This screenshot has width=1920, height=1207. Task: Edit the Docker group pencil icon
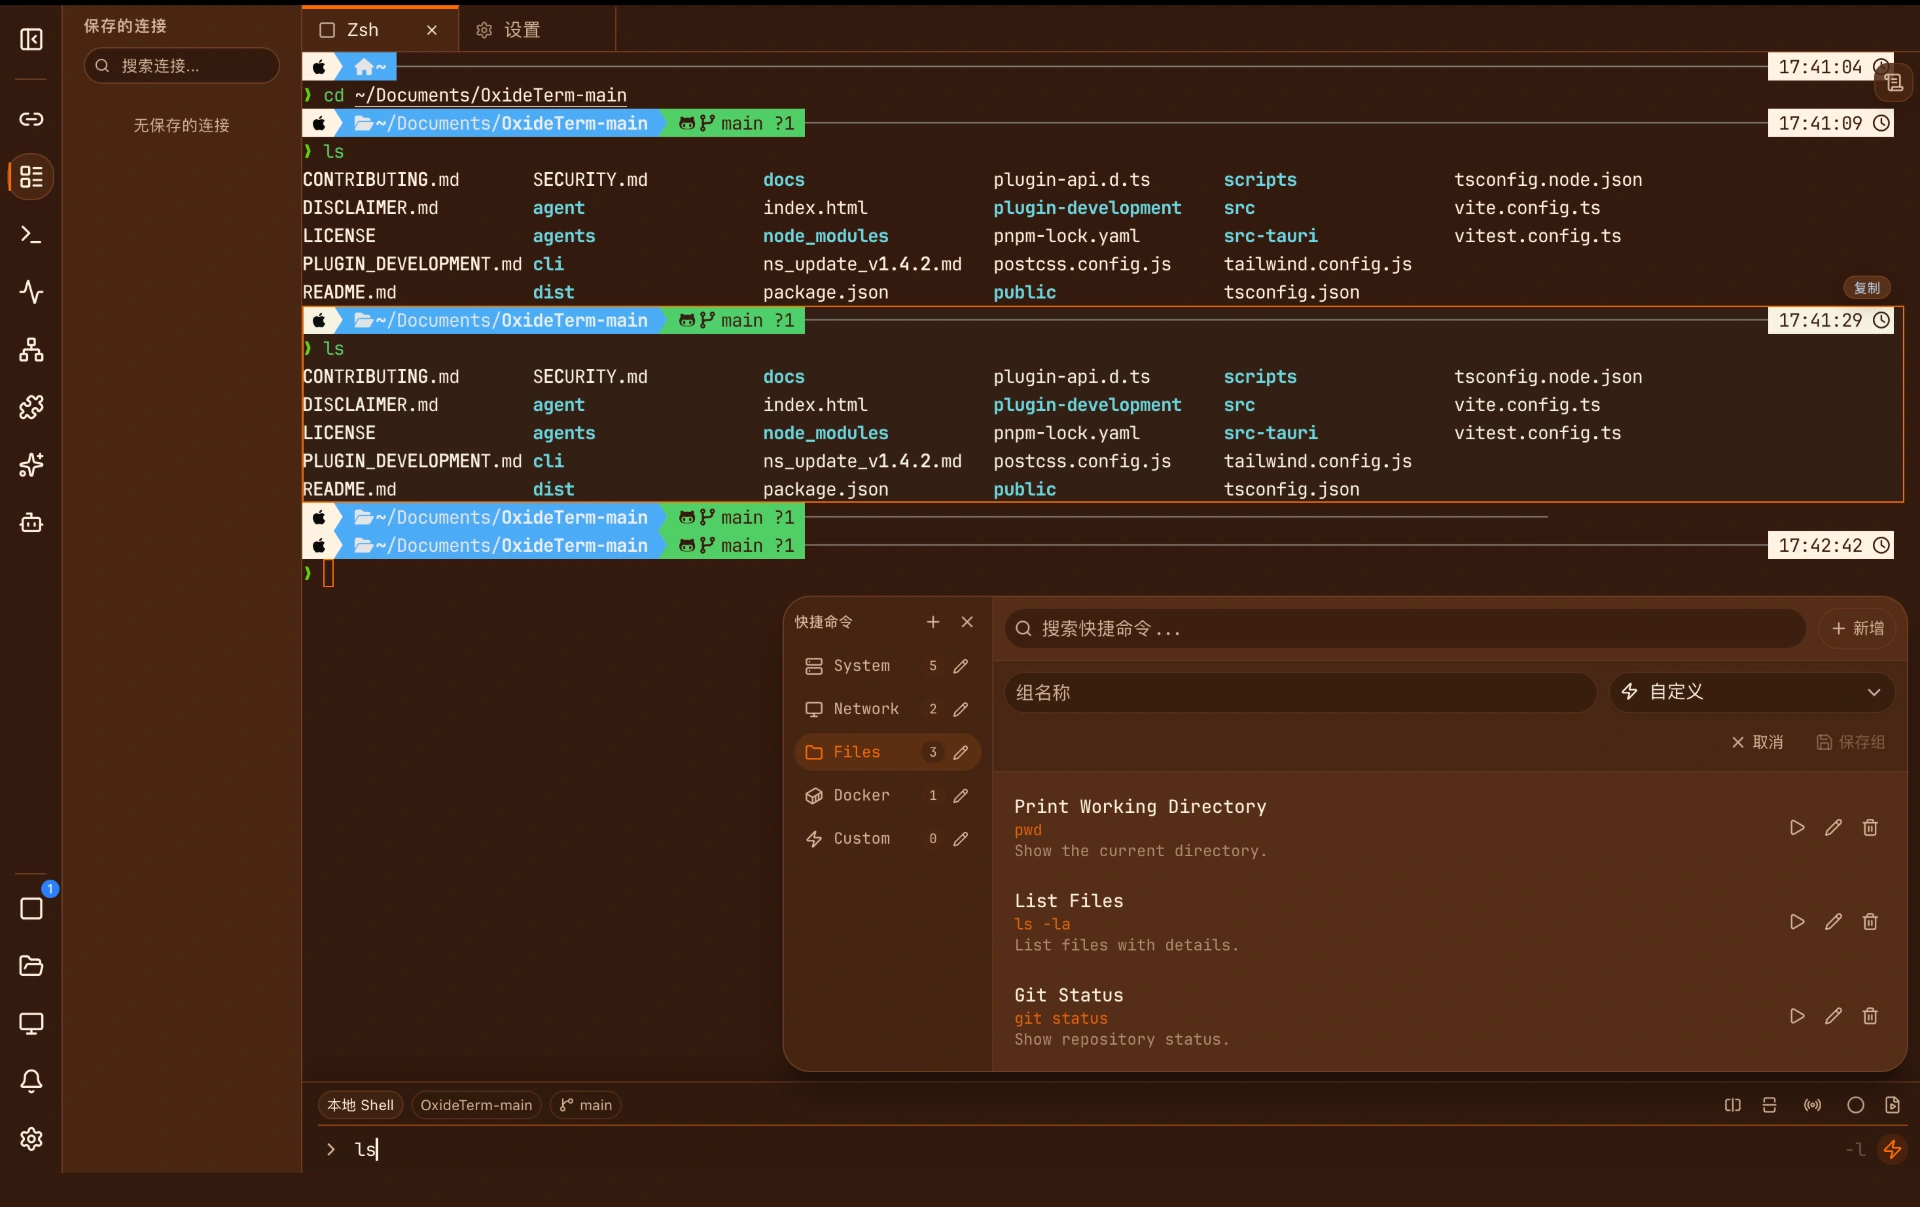pos(961,796)
